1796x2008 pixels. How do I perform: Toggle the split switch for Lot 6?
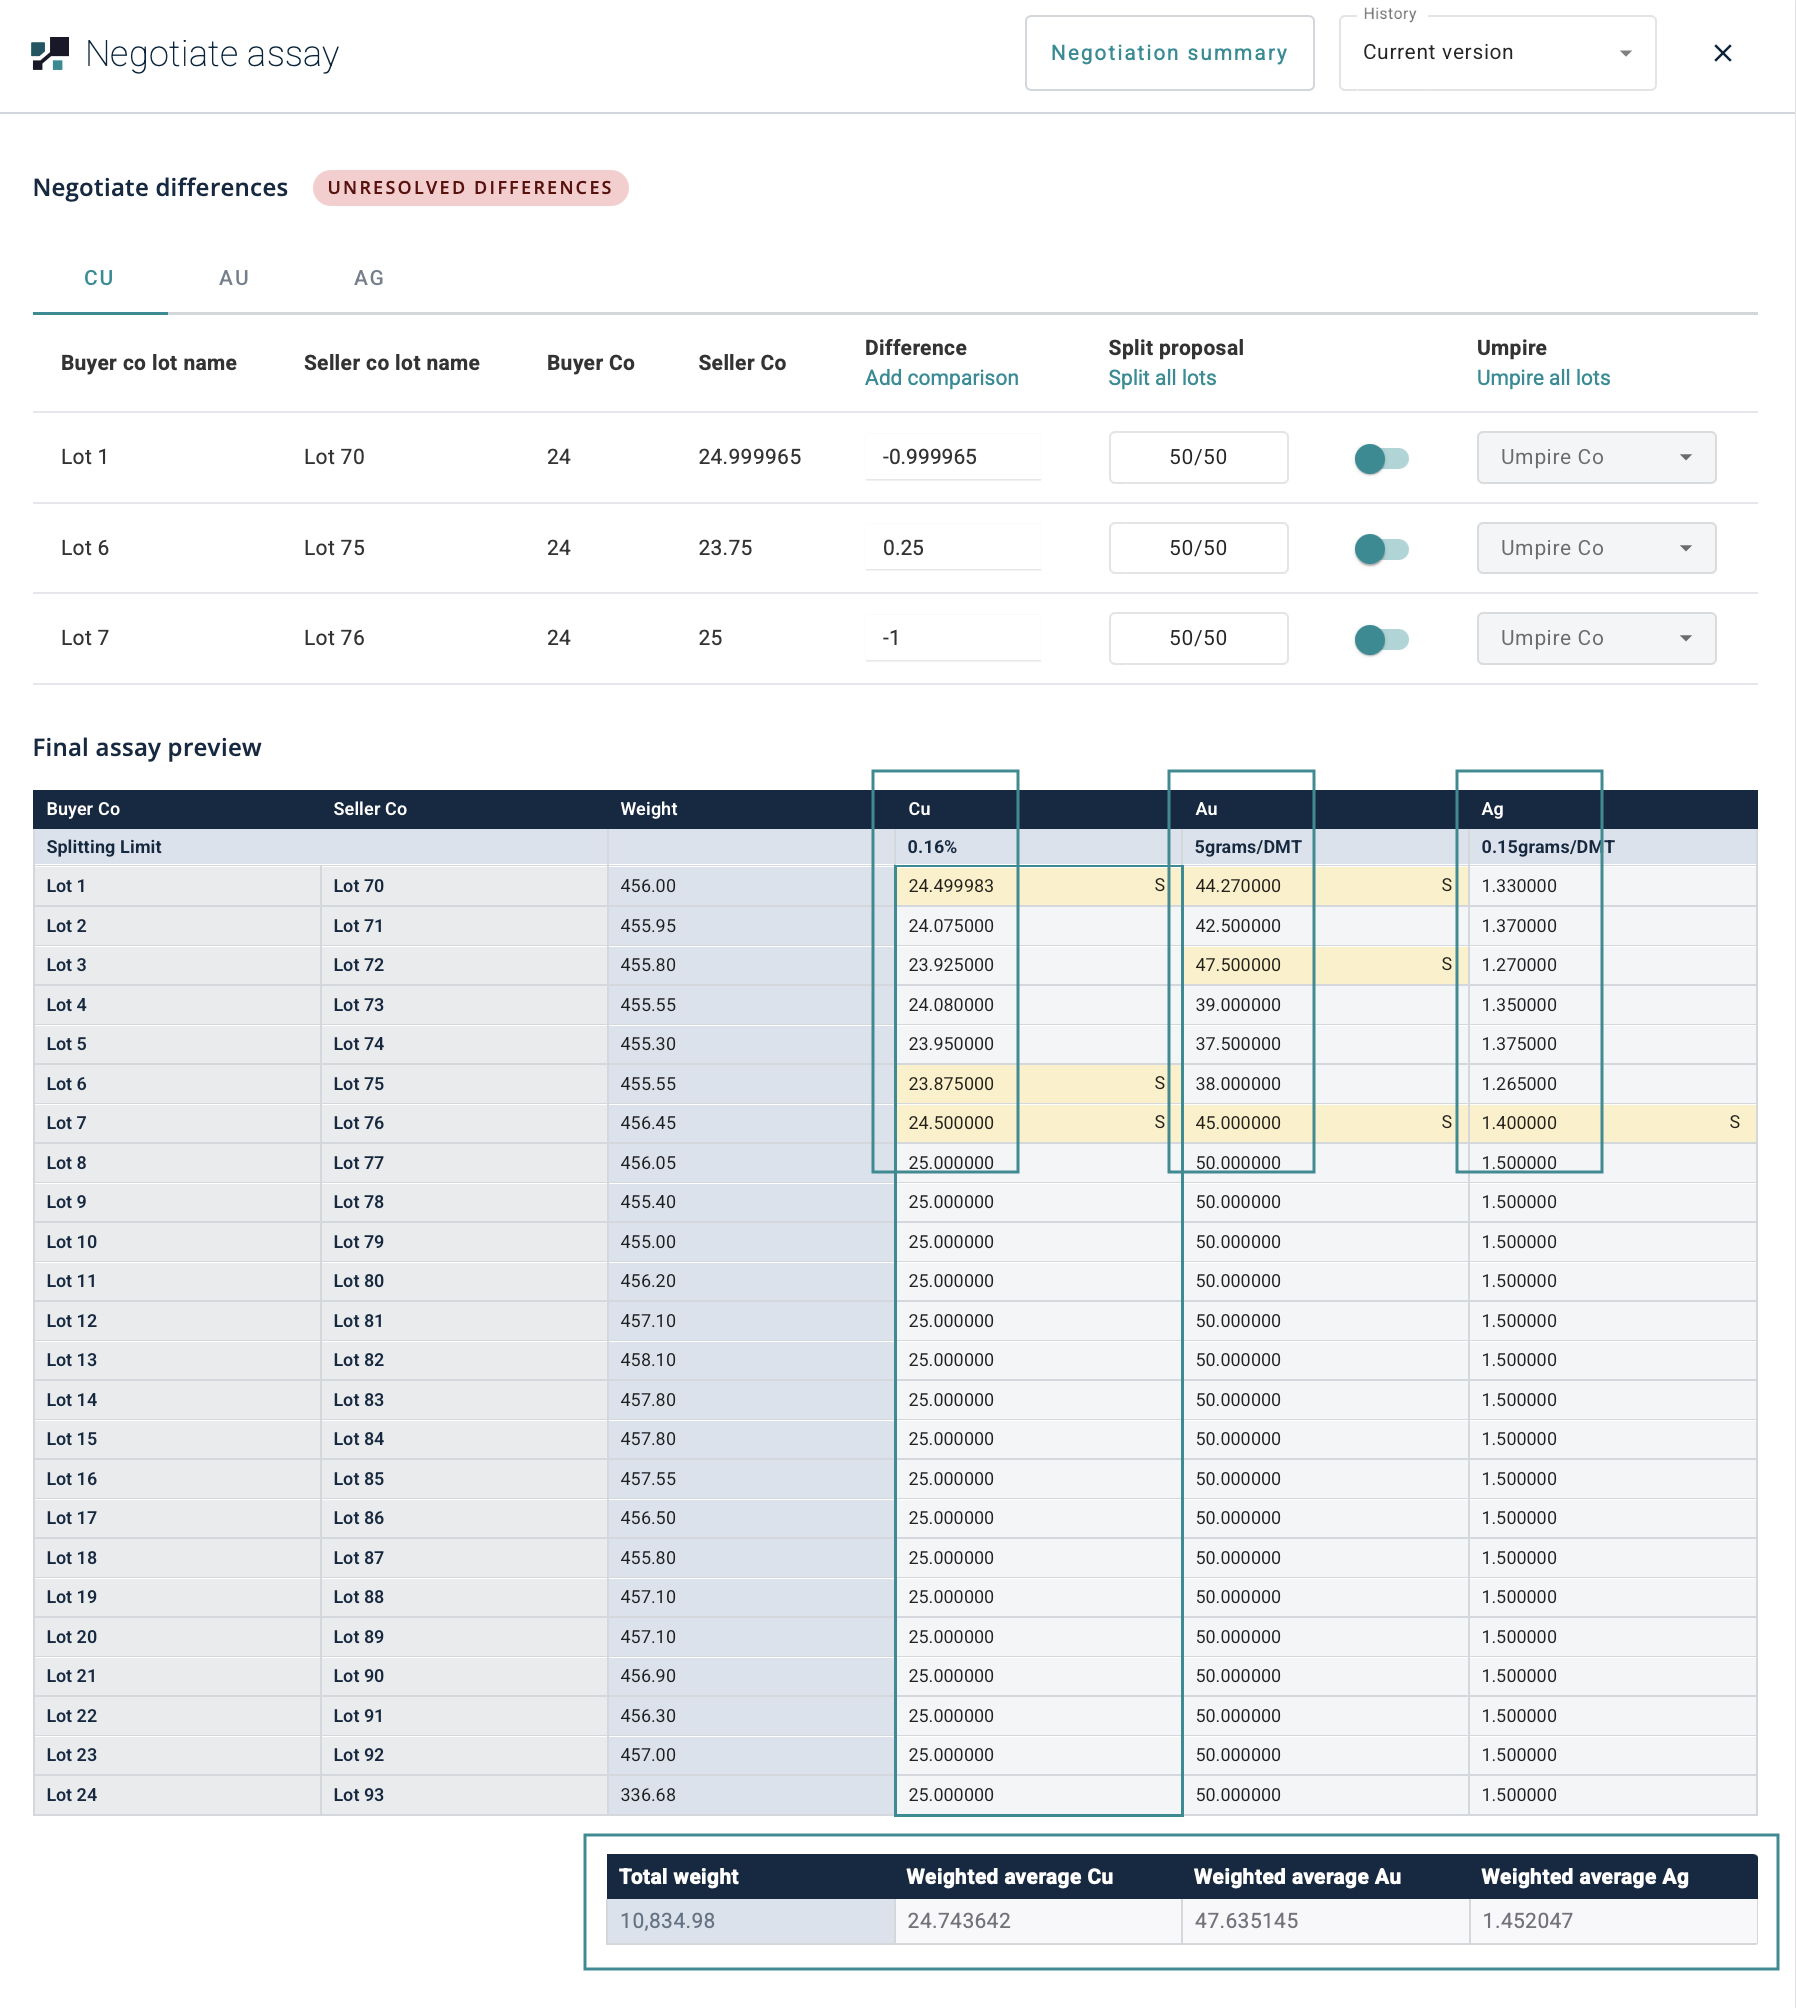point(1381,549)
